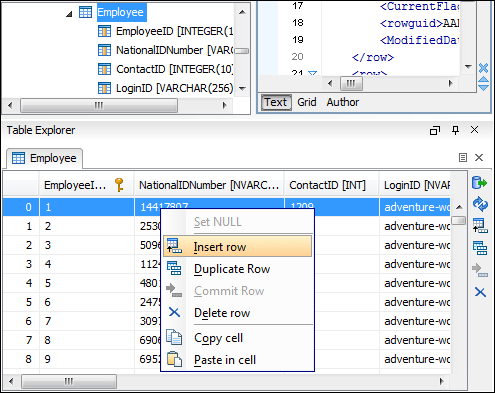The height and width of the screenshot is (393, 495).
Task: Select NationalIDNumber tree item
Action: coord(175,50)
